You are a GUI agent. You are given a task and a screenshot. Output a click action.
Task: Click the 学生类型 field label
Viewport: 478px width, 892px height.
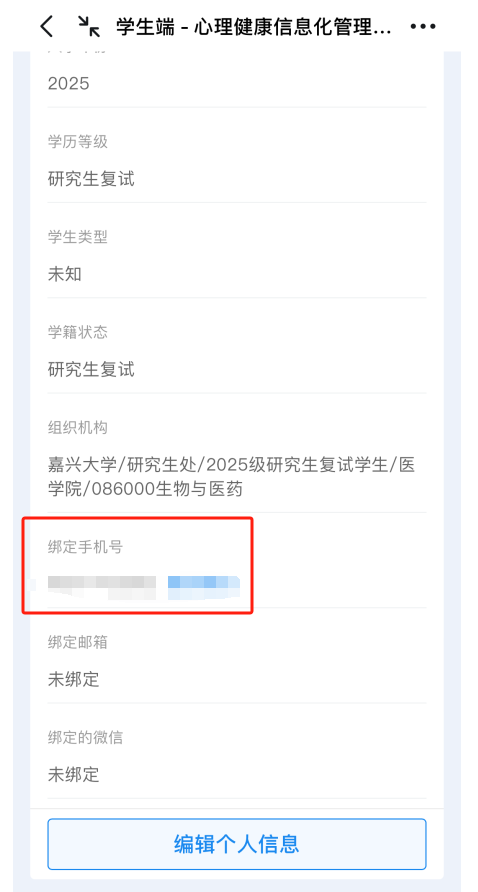[77, 237]
